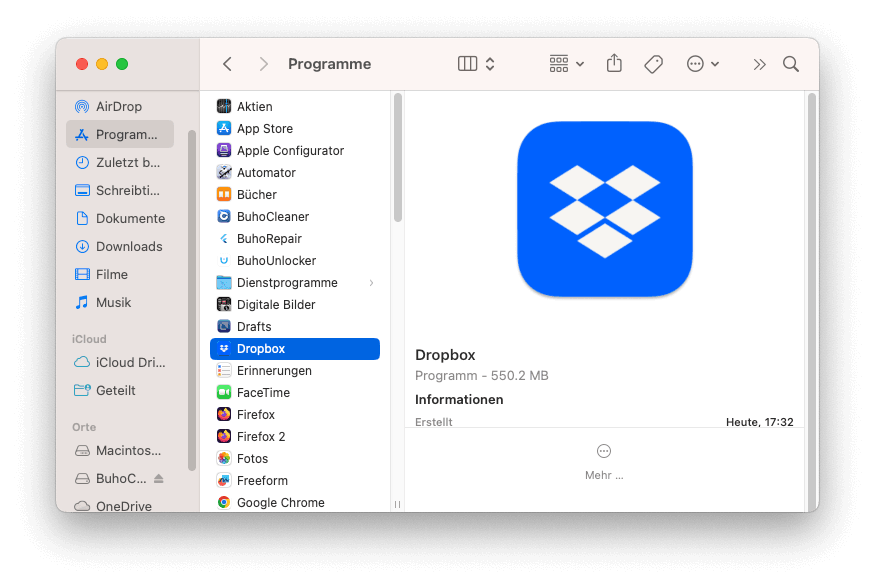Select the BuhoRepair app icon
The width and height of the screenshot is (875, 586).
point(224,238)
